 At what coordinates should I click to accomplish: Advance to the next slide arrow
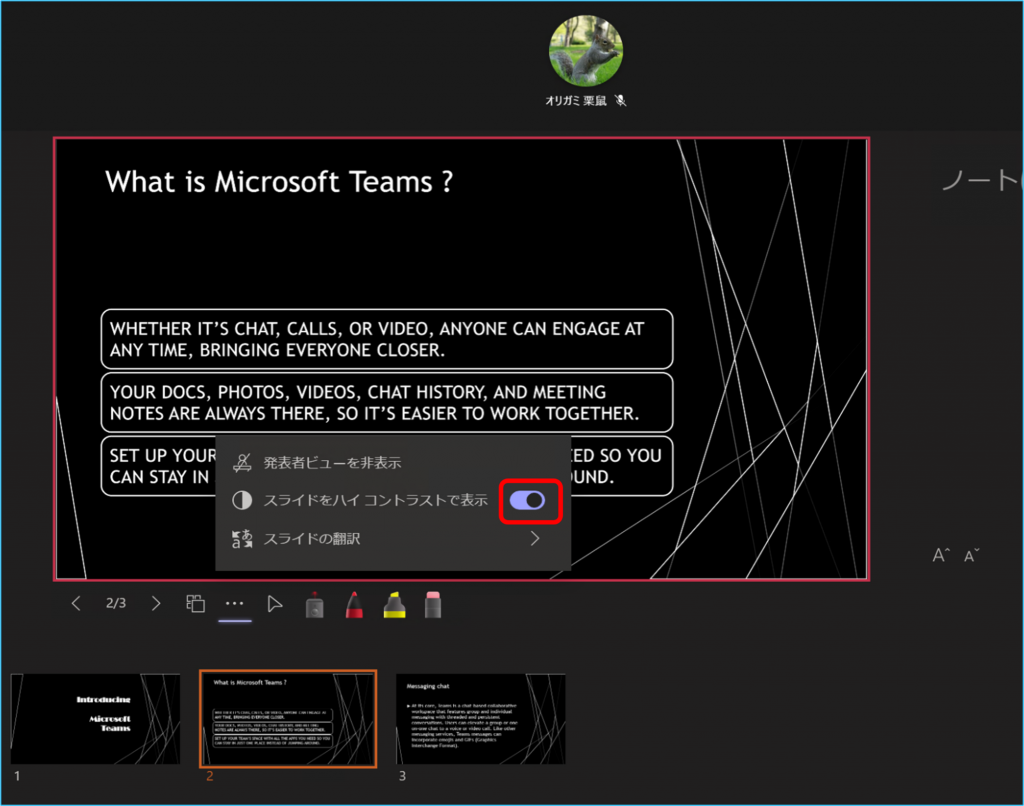[x=155, y=604]
